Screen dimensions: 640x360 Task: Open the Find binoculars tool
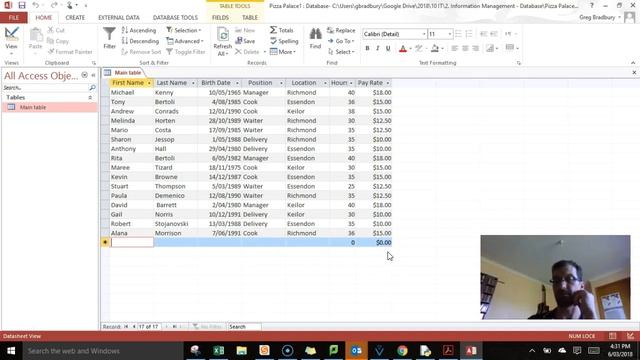click(315, 38)
